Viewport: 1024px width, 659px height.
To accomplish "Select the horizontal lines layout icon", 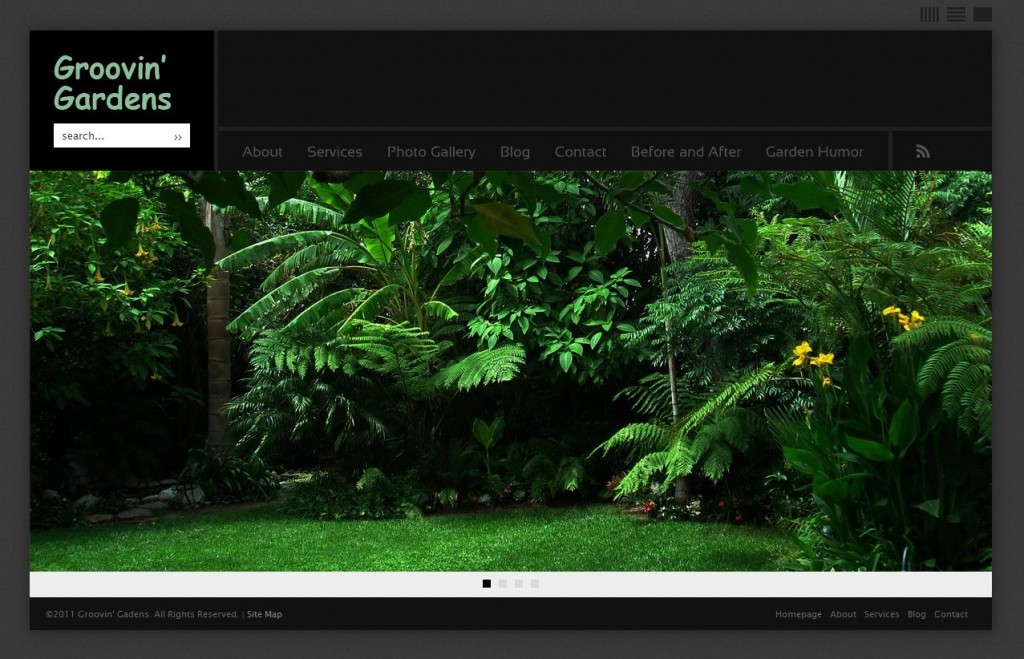I will pyautogui.click(x=956, y=14).
